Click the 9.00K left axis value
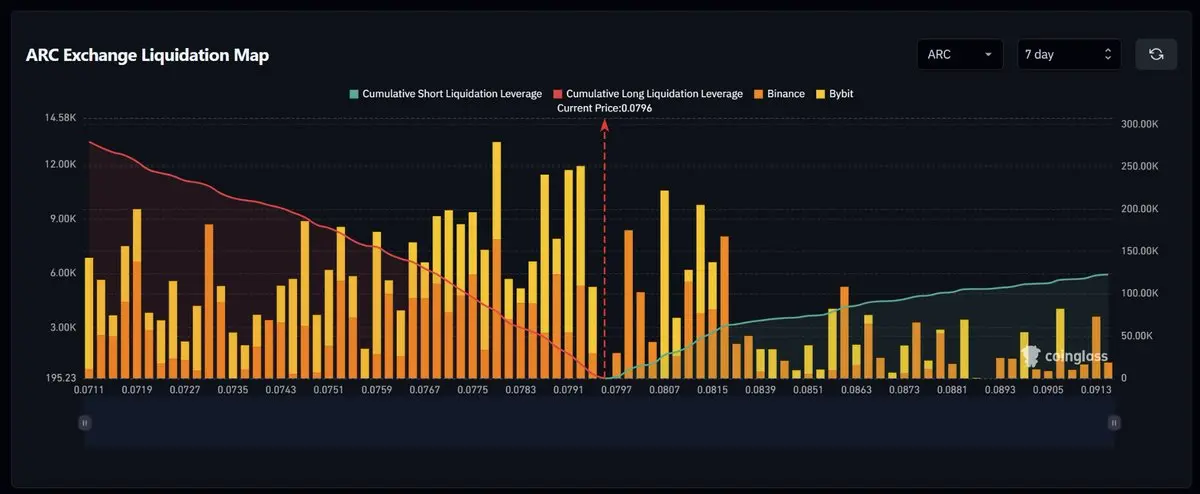The width and height of the screenshot is (1200, 494). click(63, 219)
